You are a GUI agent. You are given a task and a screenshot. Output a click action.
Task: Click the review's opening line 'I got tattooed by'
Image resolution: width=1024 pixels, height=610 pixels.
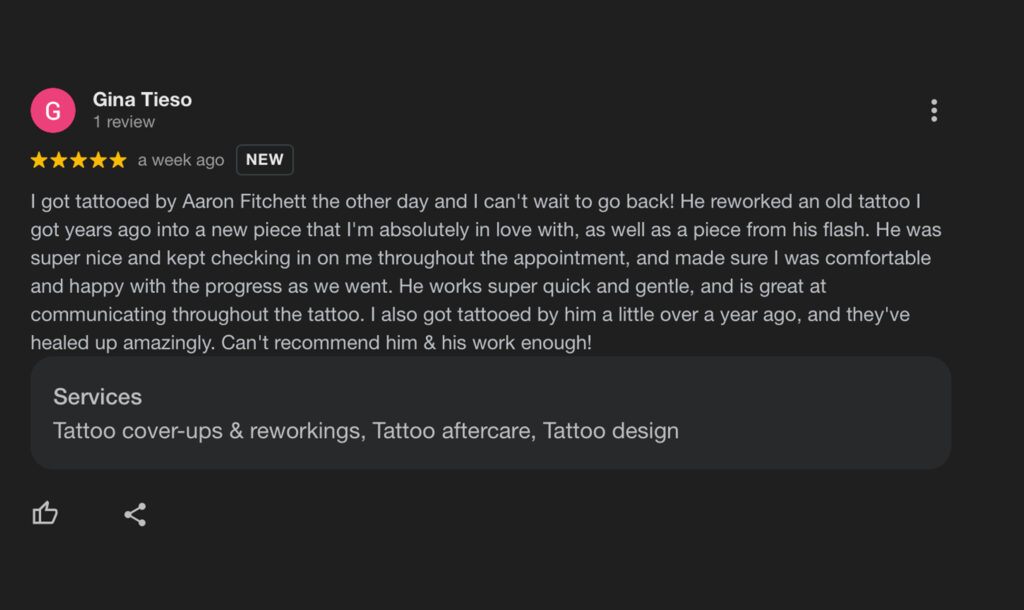tap(103, 201)
